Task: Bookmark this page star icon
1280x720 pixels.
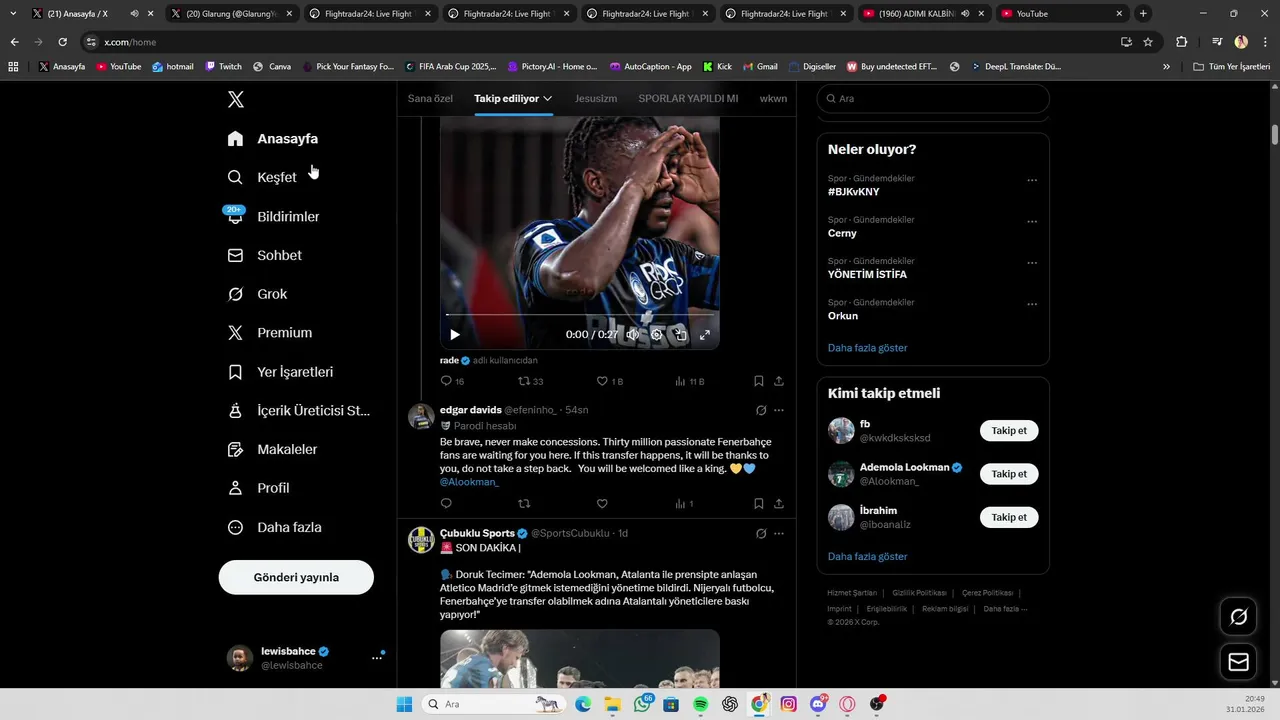Action: coord(1148,42)
